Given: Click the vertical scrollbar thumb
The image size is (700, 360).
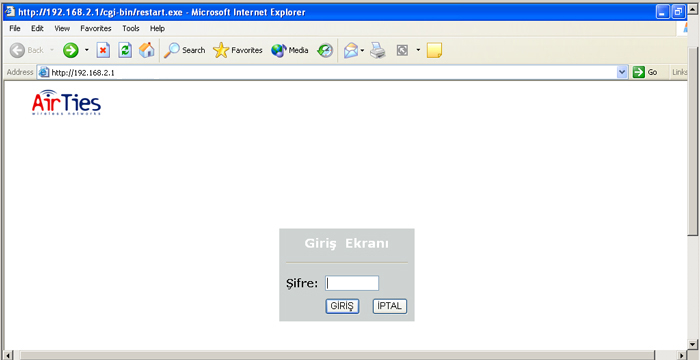Looking at the screenshot, I should coord(693,140).
